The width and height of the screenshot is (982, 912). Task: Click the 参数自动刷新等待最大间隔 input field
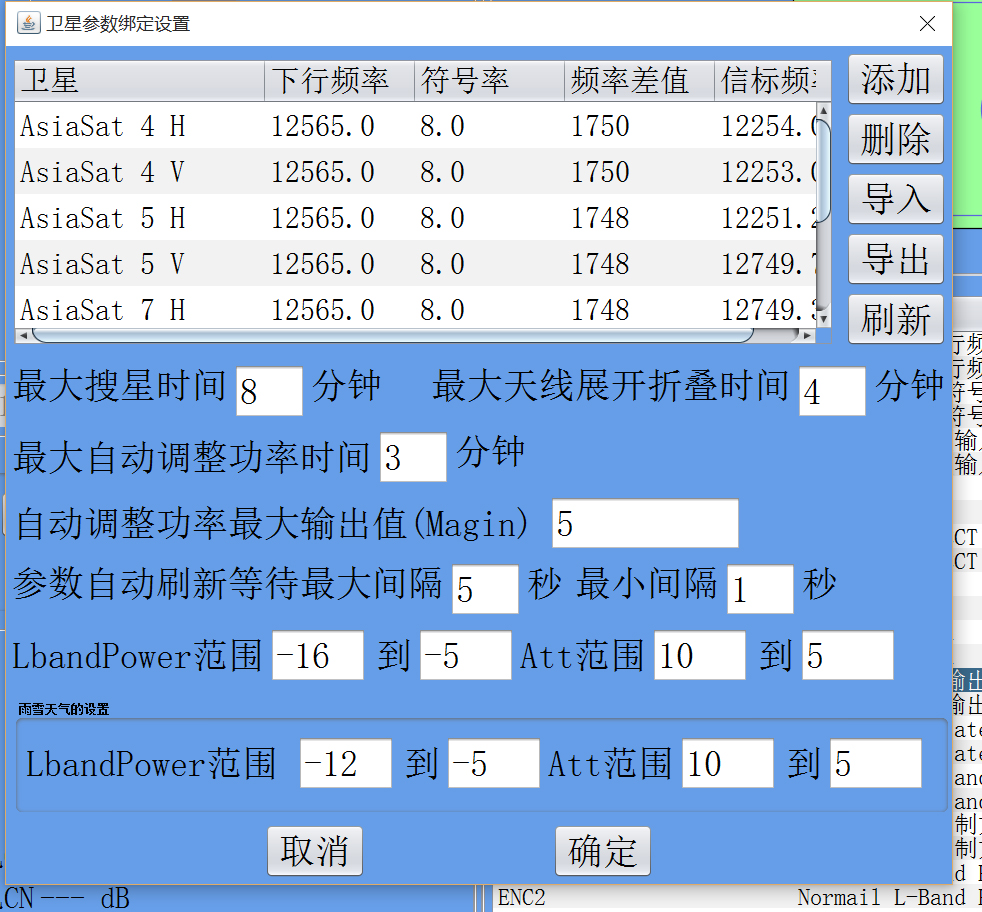tap(485, 589)
